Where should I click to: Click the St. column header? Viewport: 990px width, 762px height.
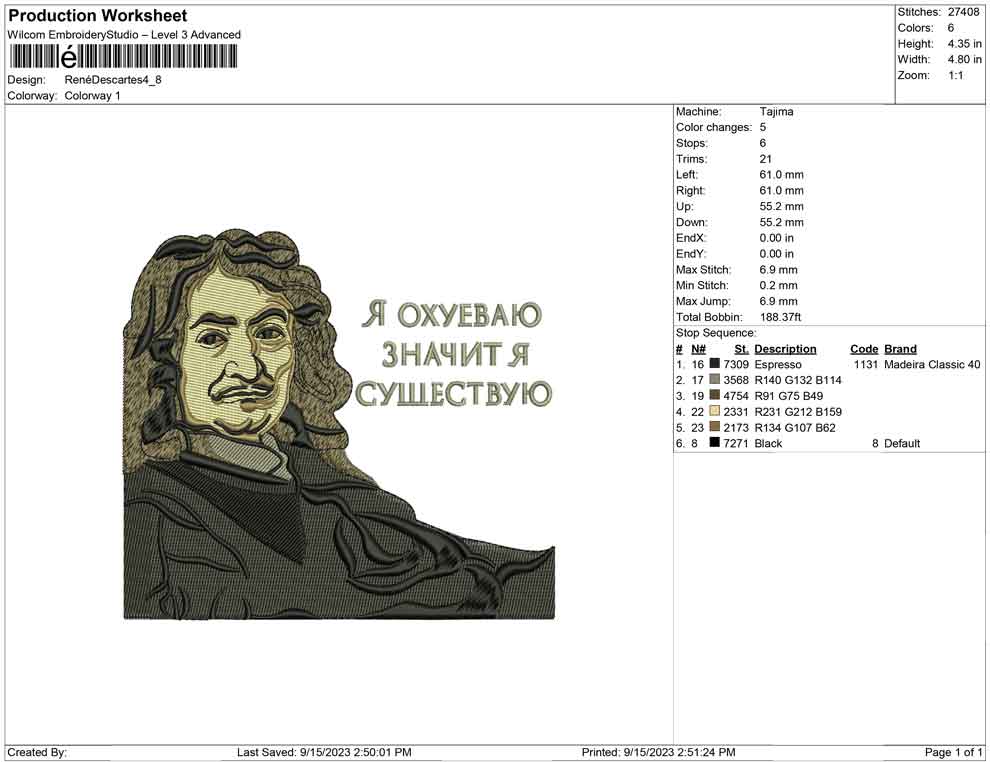click(741, 349)
